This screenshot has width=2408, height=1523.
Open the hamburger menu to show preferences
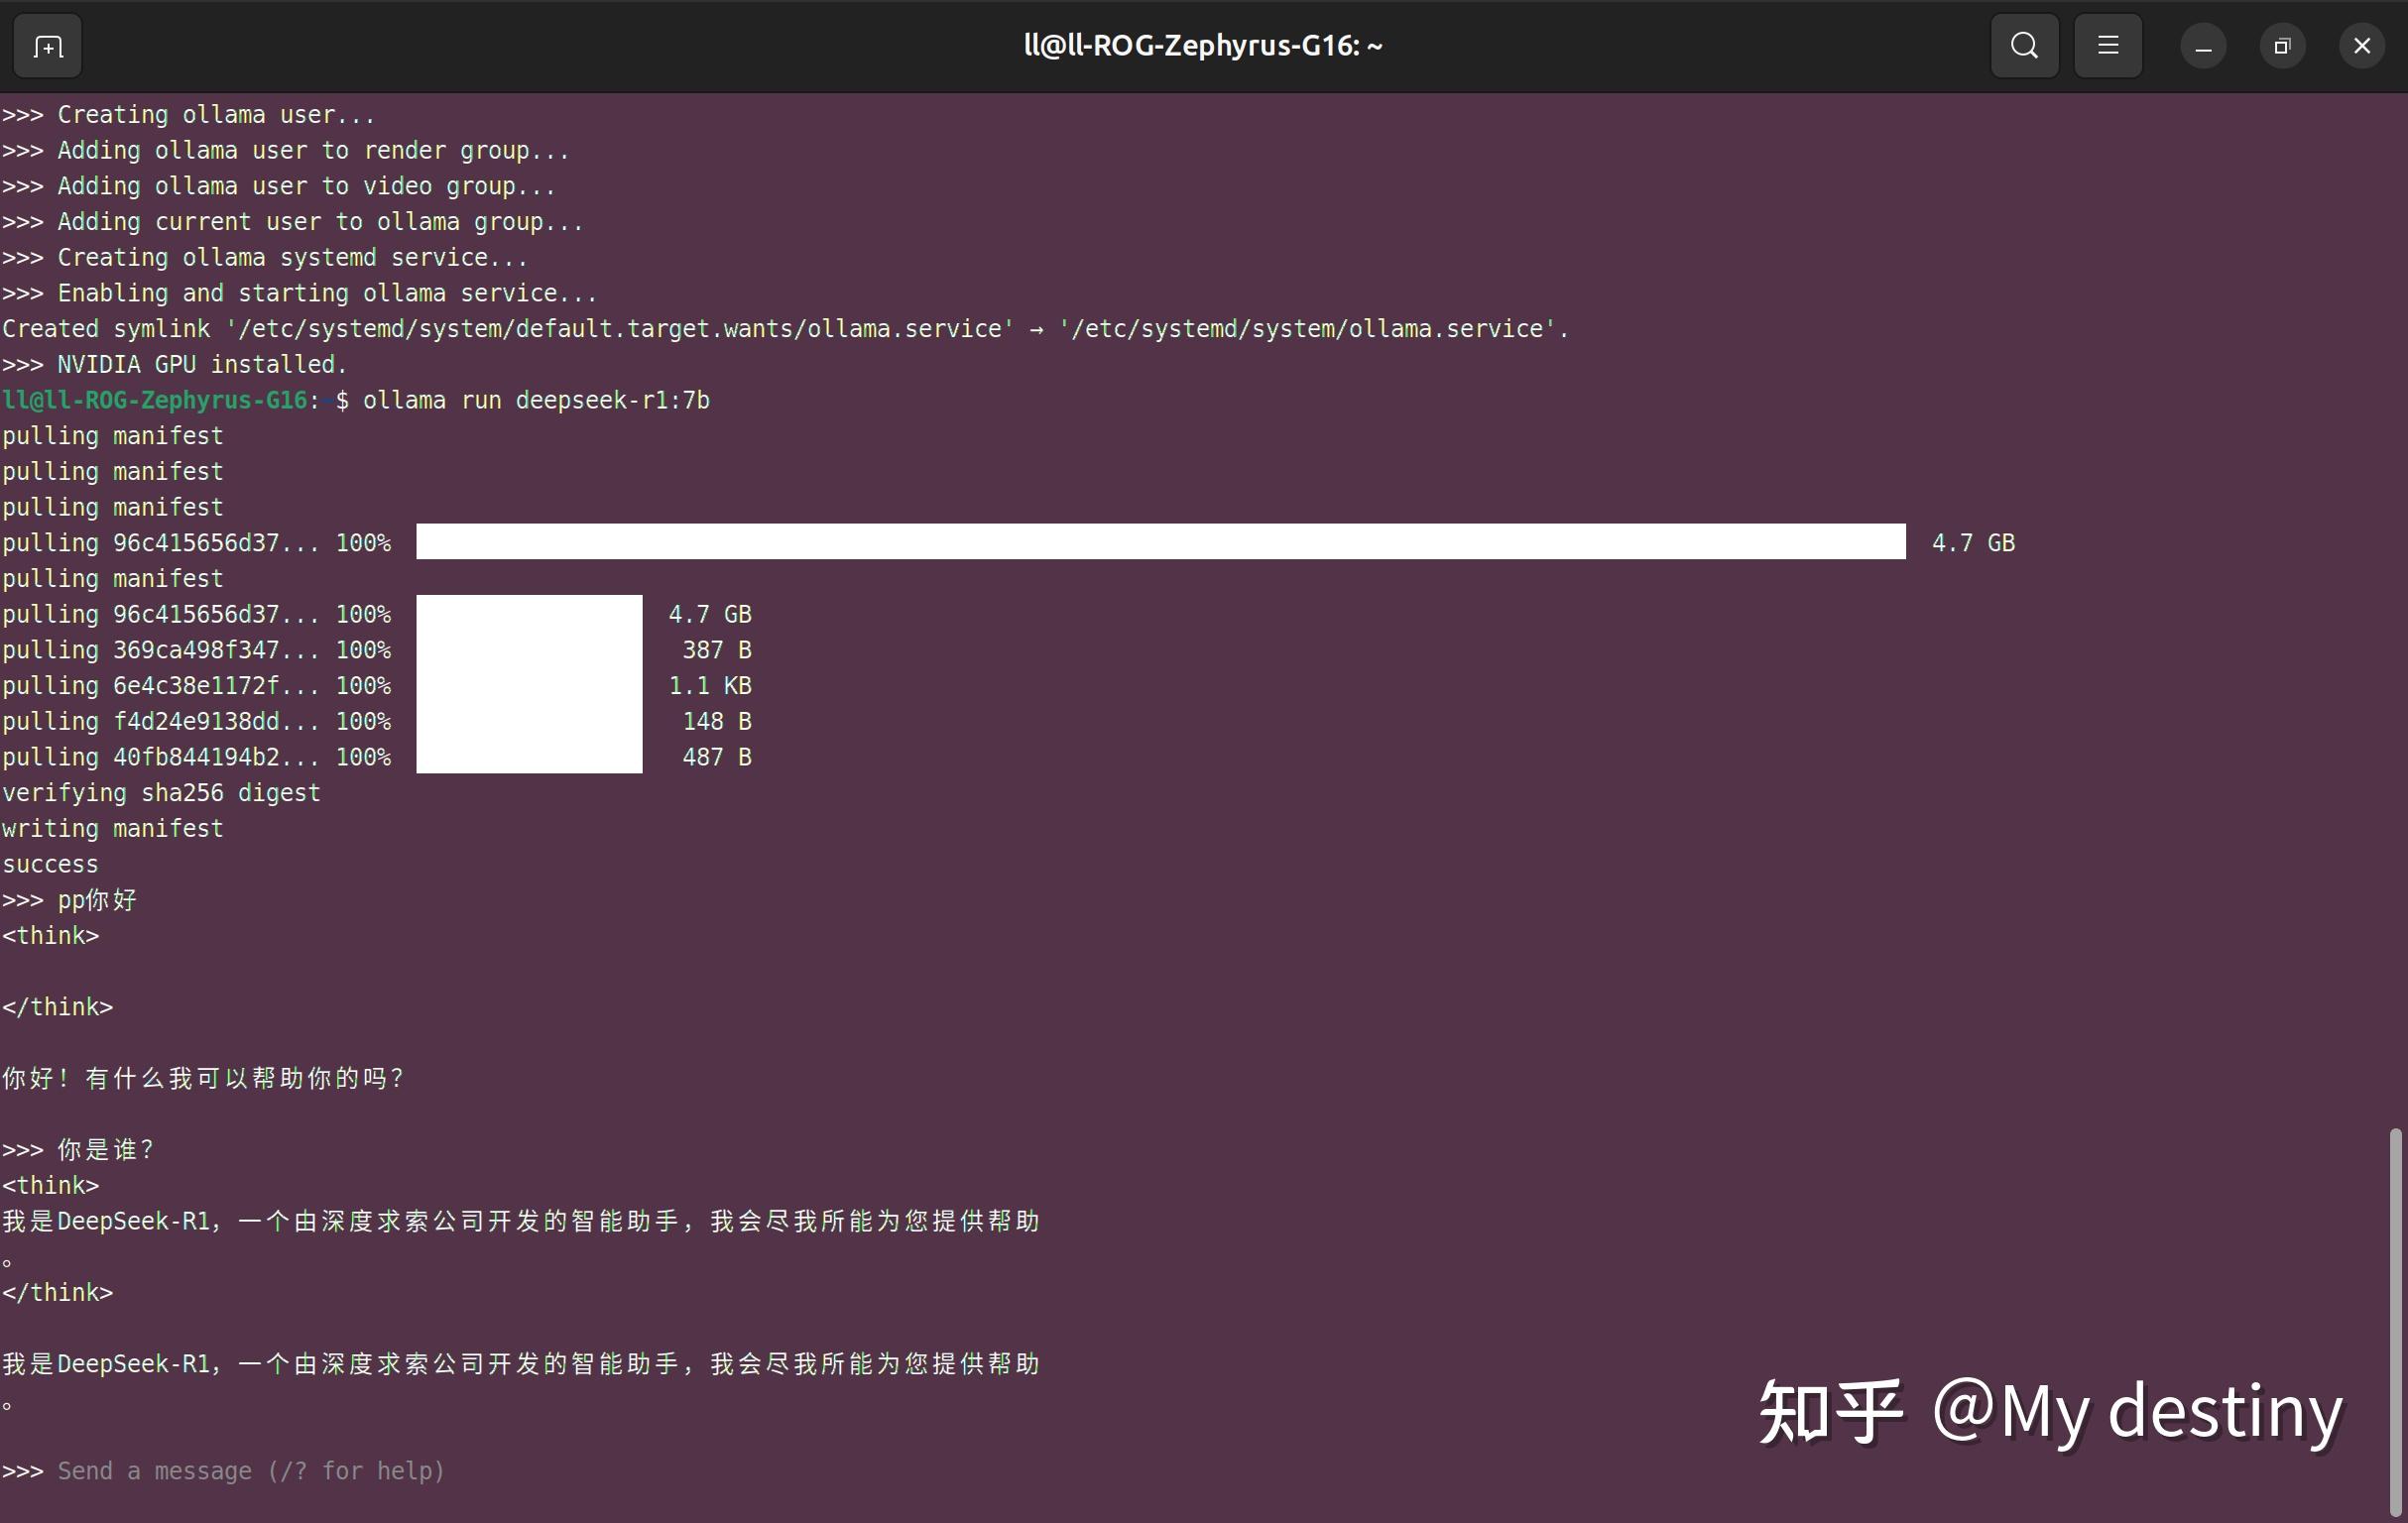[2108, 45]
